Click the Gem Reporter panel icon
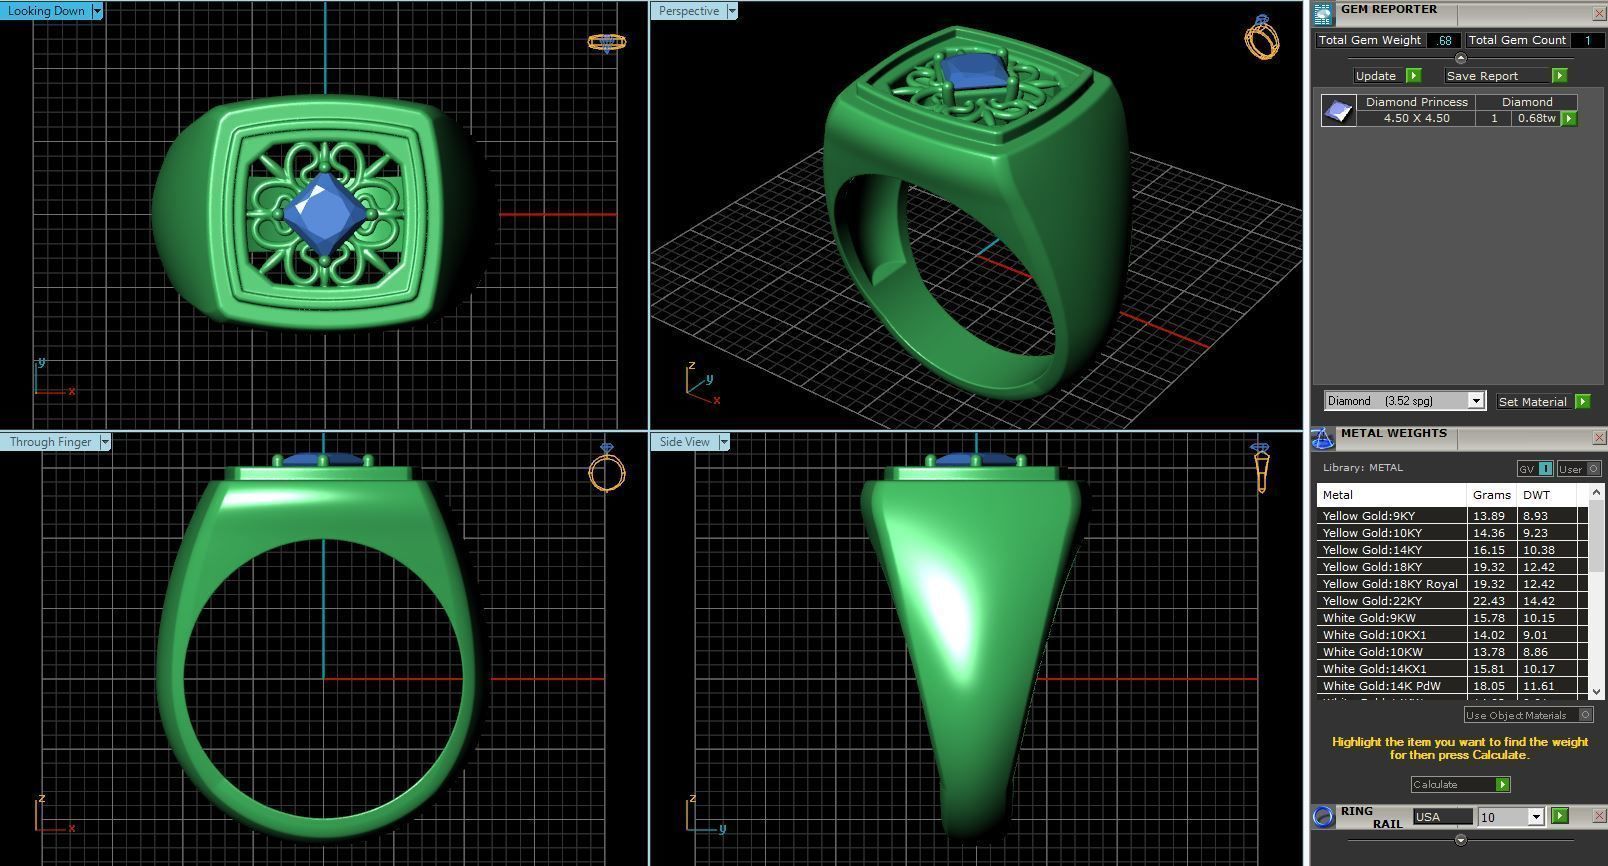The height and width of the screenshot is (866, 1608). coord(1323,13)
